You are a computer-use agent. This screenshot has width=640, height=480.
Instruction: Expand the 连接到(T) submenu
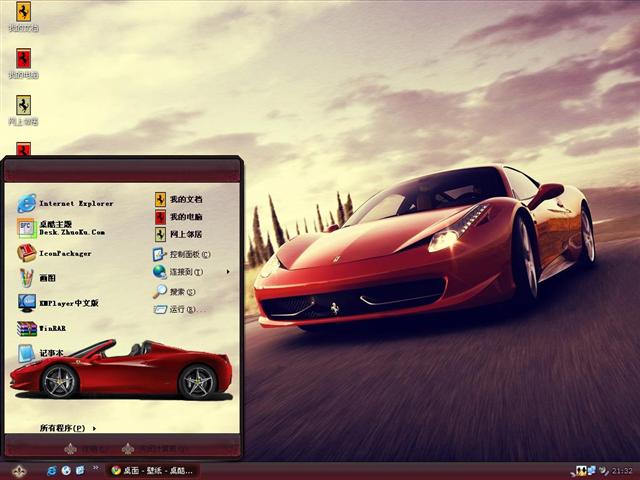(x=185, y=272)
